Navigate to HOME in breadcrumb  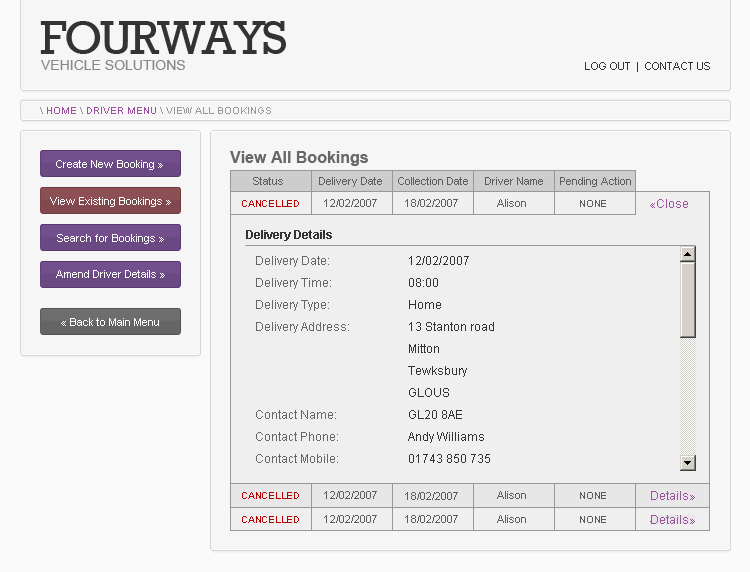(61, 111)
